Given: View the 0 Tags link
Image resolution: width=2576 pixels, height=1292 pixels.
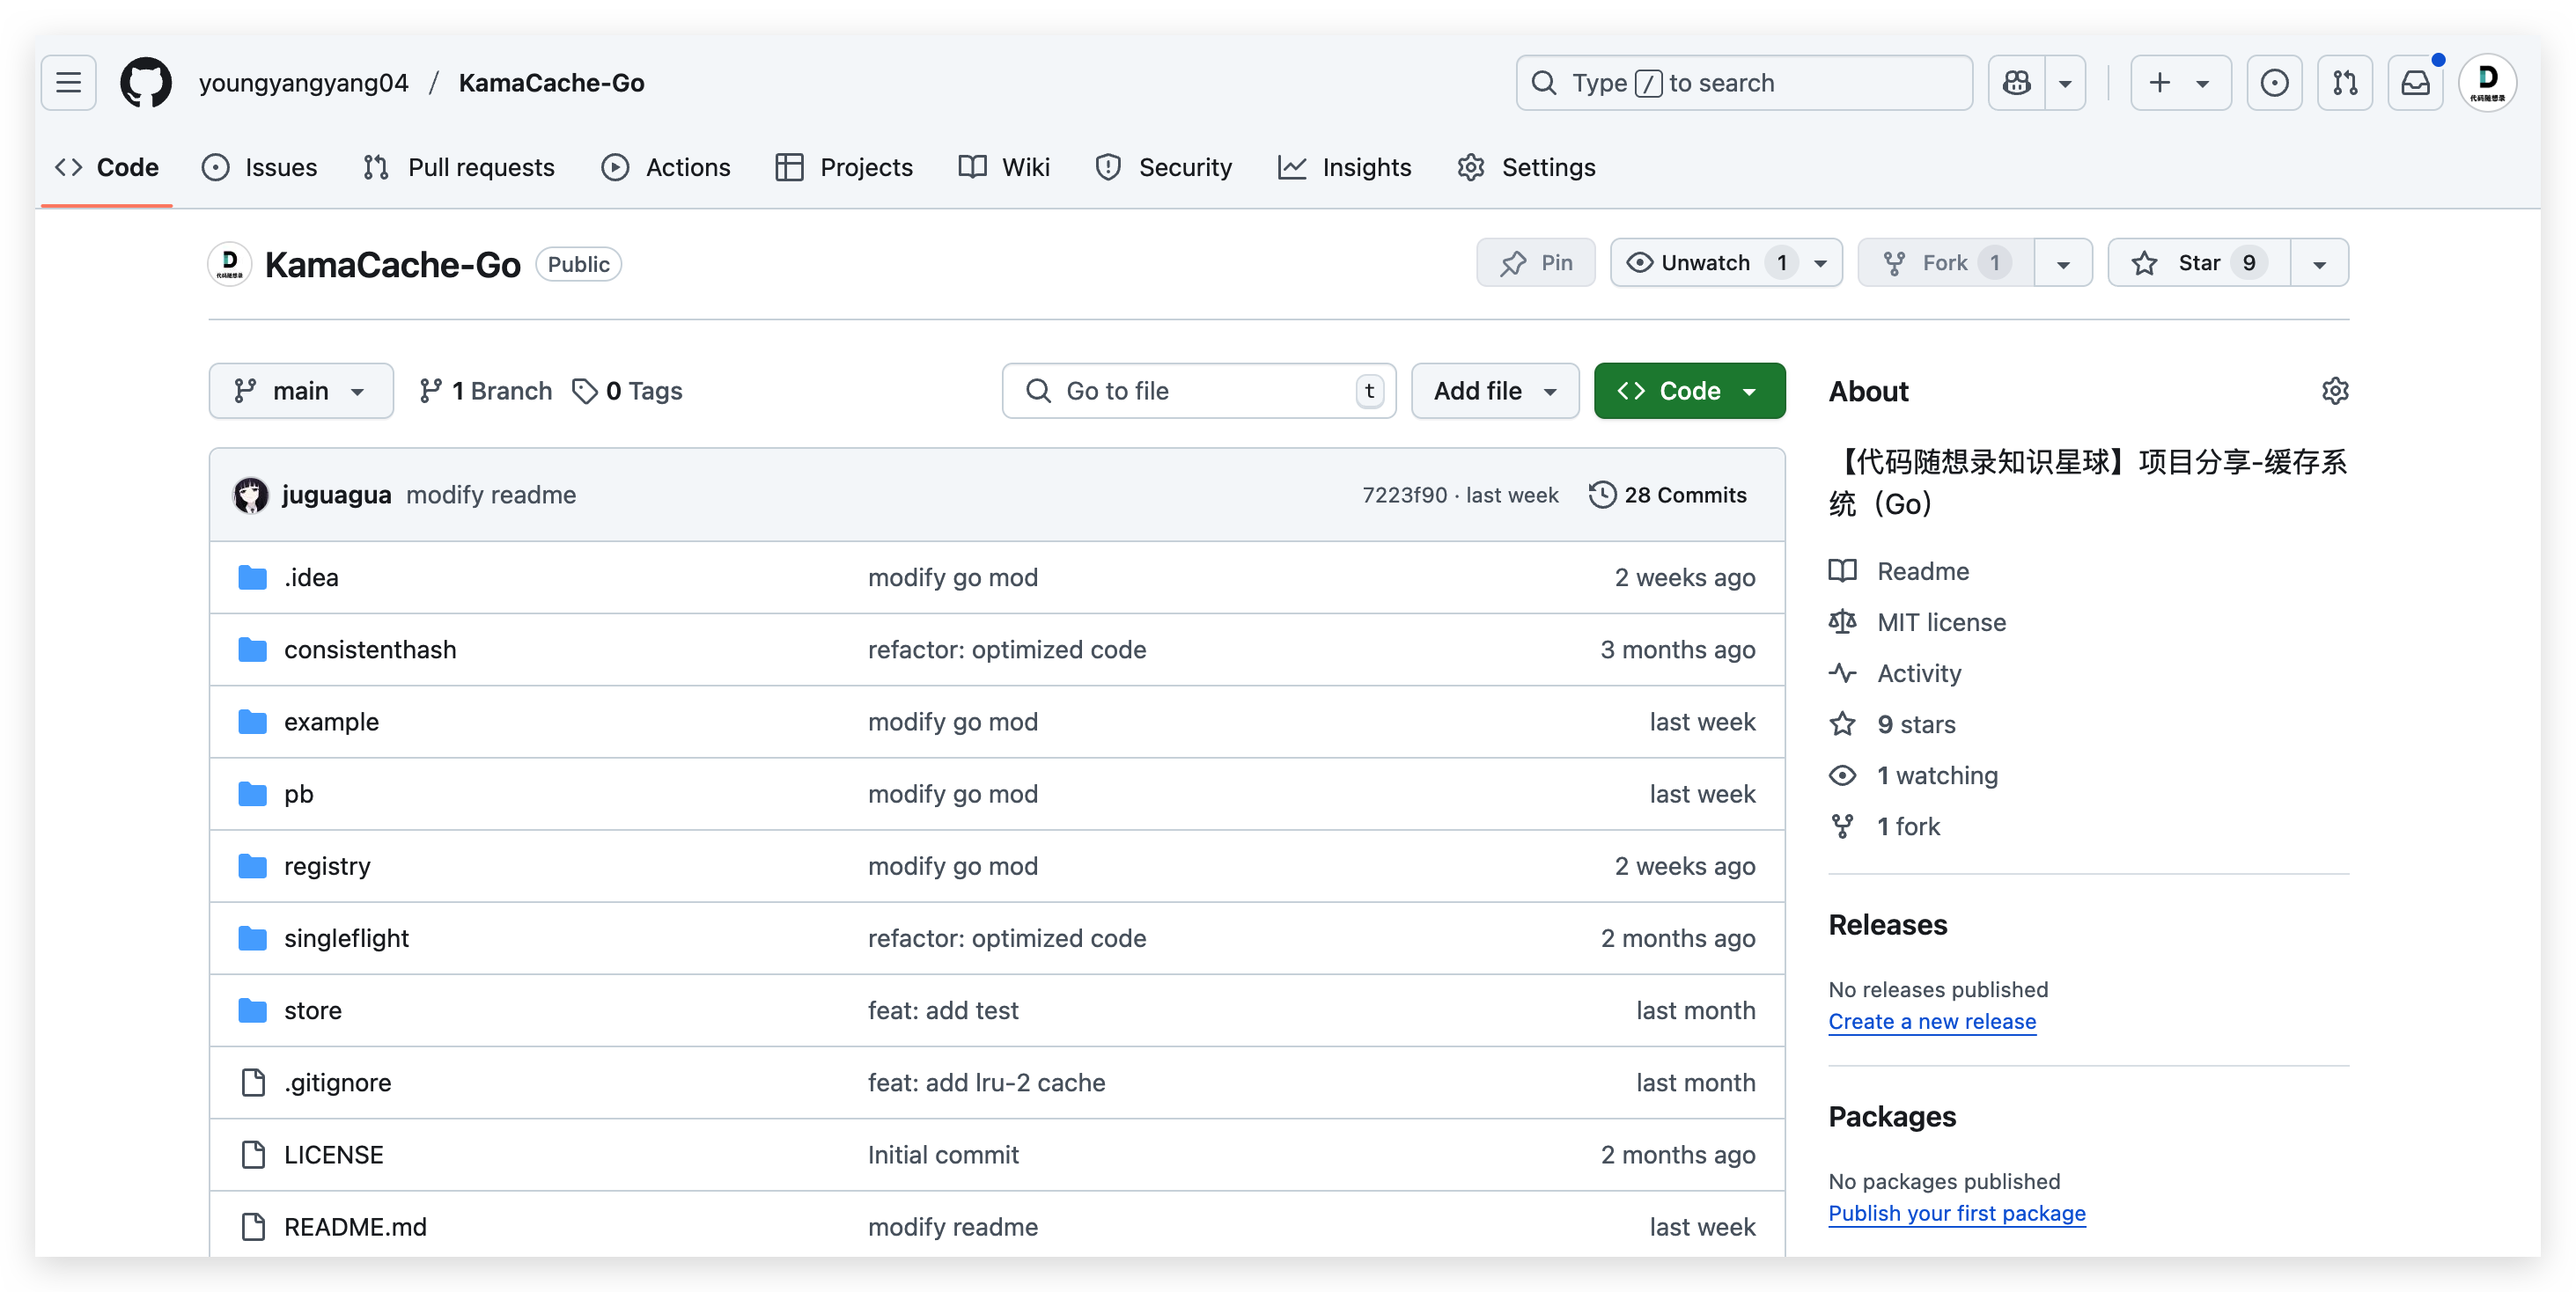Looking at the screenshot, I should (x=627, y=391).
